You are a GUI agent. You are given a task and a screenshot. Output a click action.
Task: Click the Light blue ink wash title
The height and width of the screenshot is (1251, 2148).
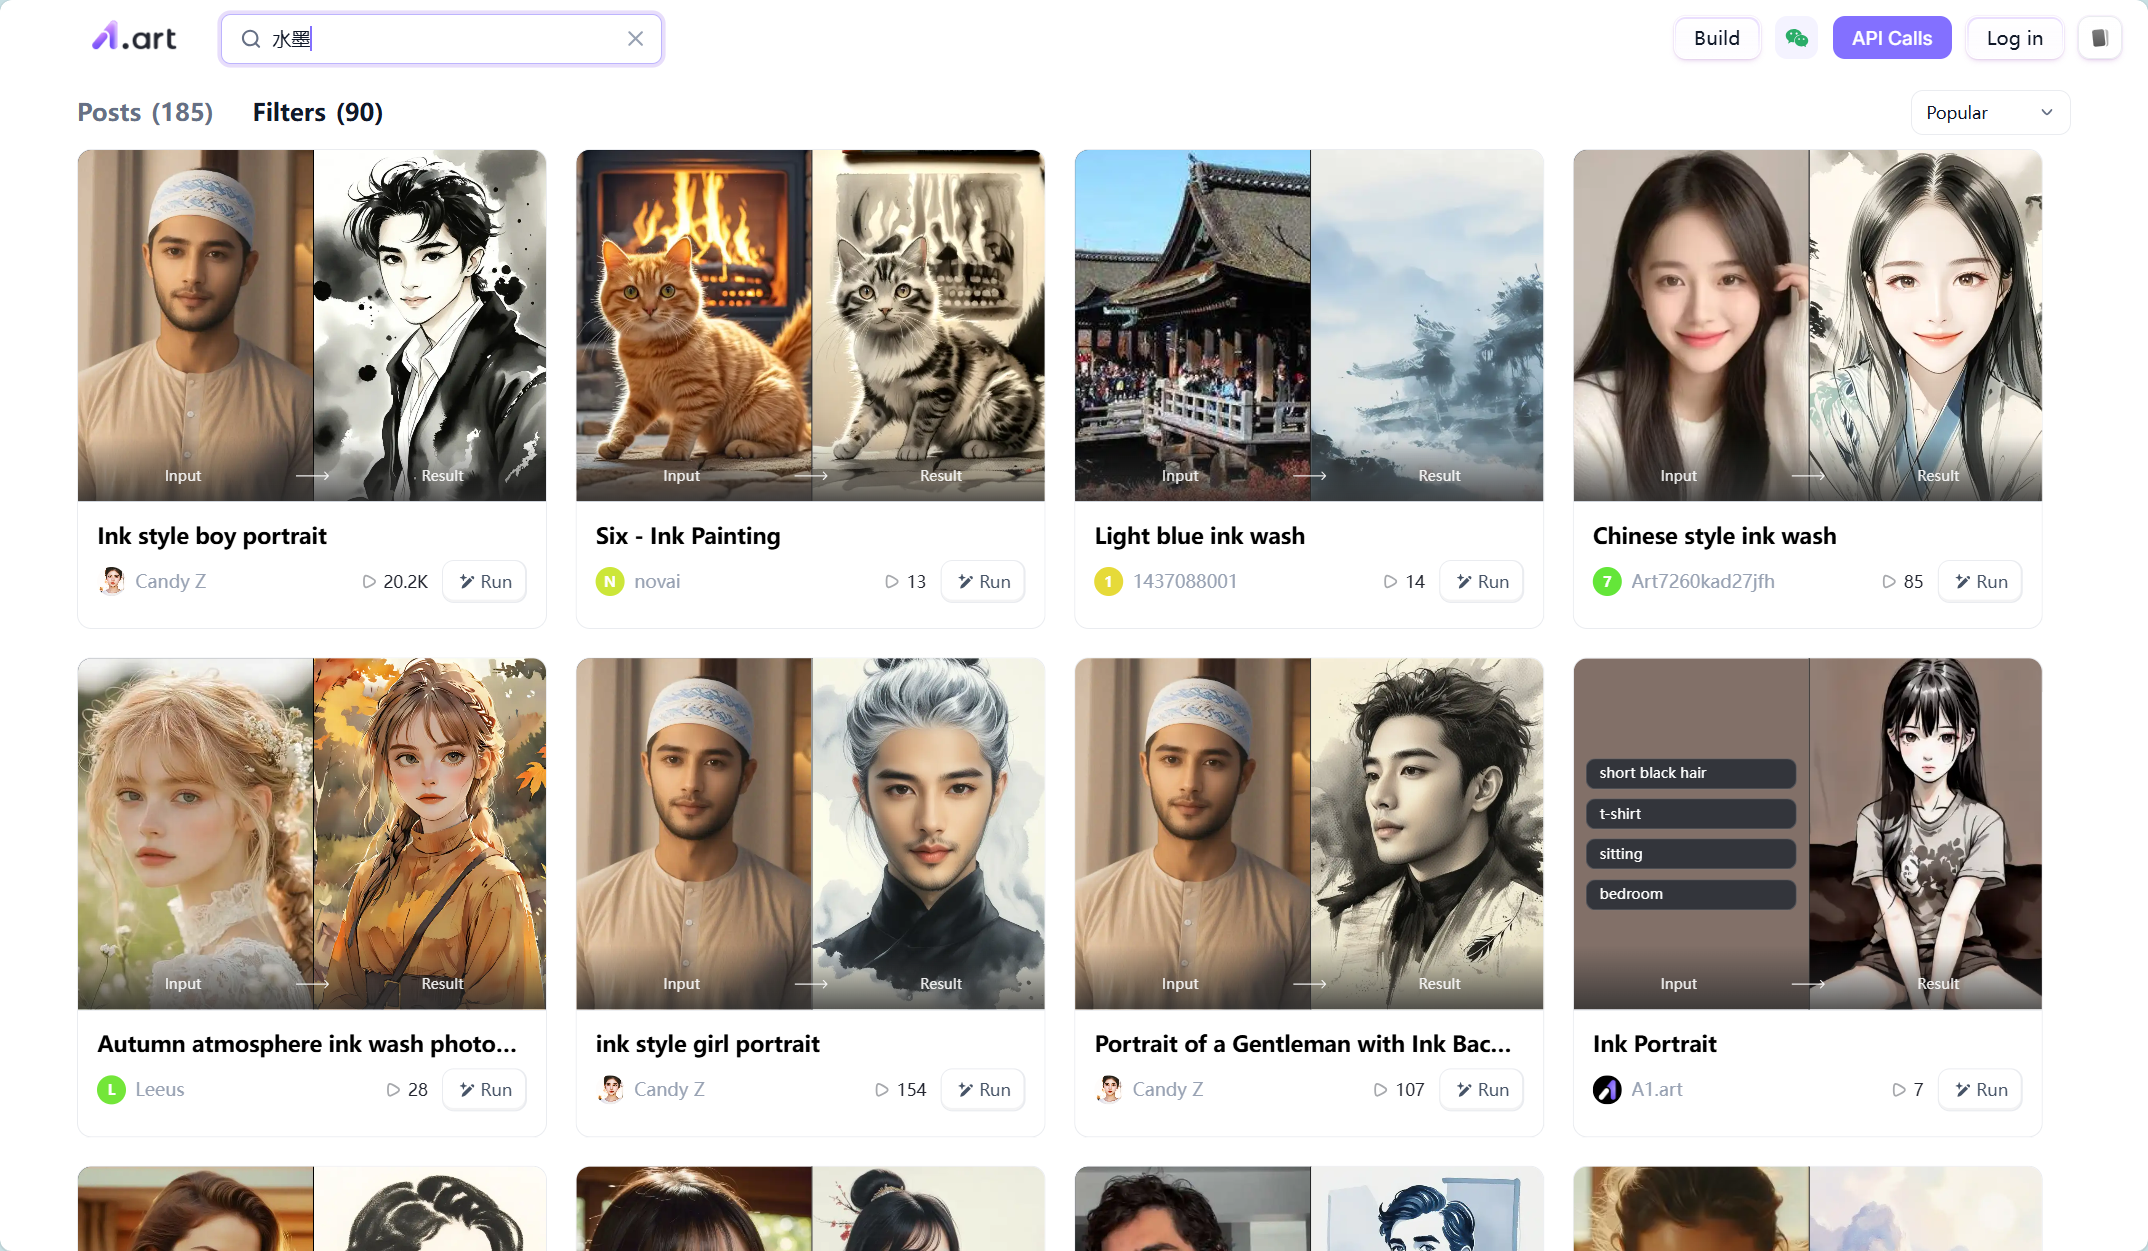pyautogui.click(x=1199, y=536)
